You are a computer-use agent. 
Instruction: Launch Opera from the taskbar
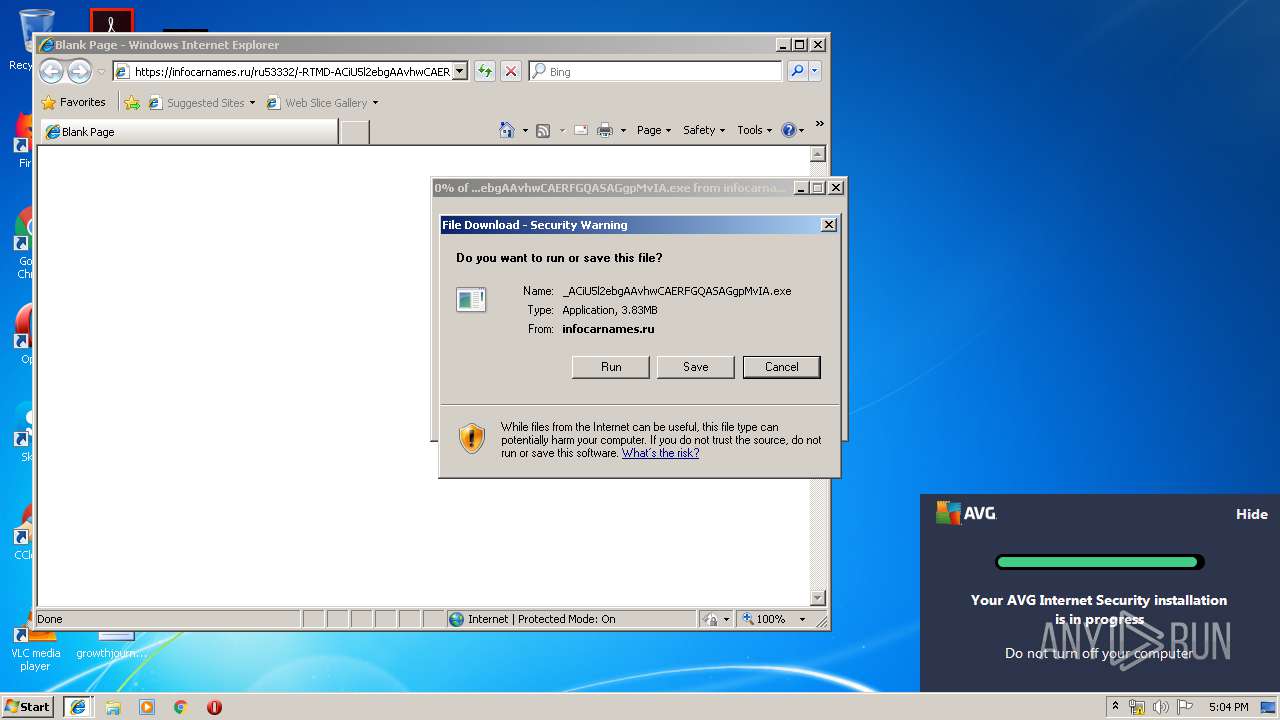[214, 707]
